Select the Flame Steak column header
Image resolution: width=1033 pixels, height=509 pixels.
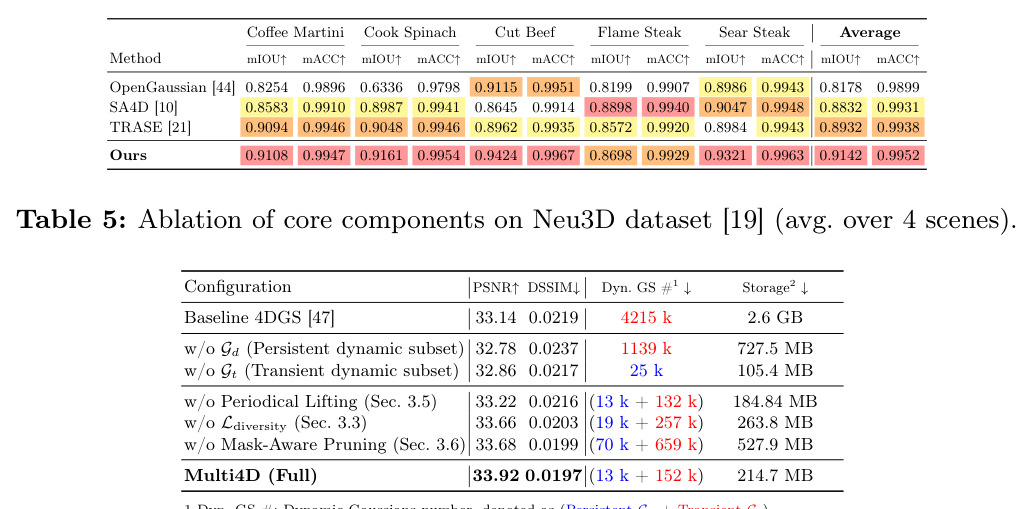click(x=639, y=32)
